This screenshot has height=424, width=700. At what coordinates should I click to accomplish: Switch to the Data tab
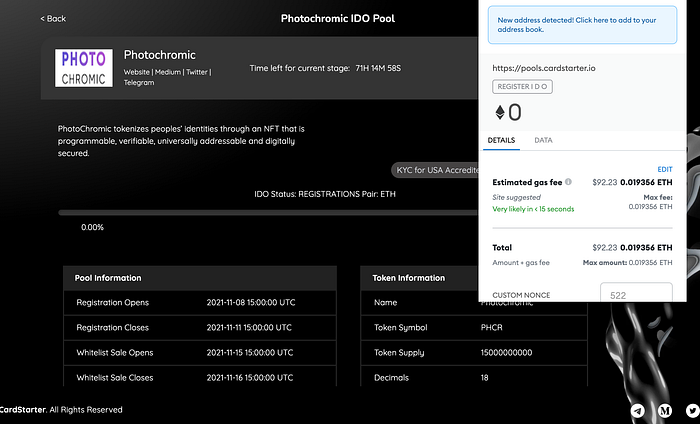pyautogui.click(x=543, y=141)
